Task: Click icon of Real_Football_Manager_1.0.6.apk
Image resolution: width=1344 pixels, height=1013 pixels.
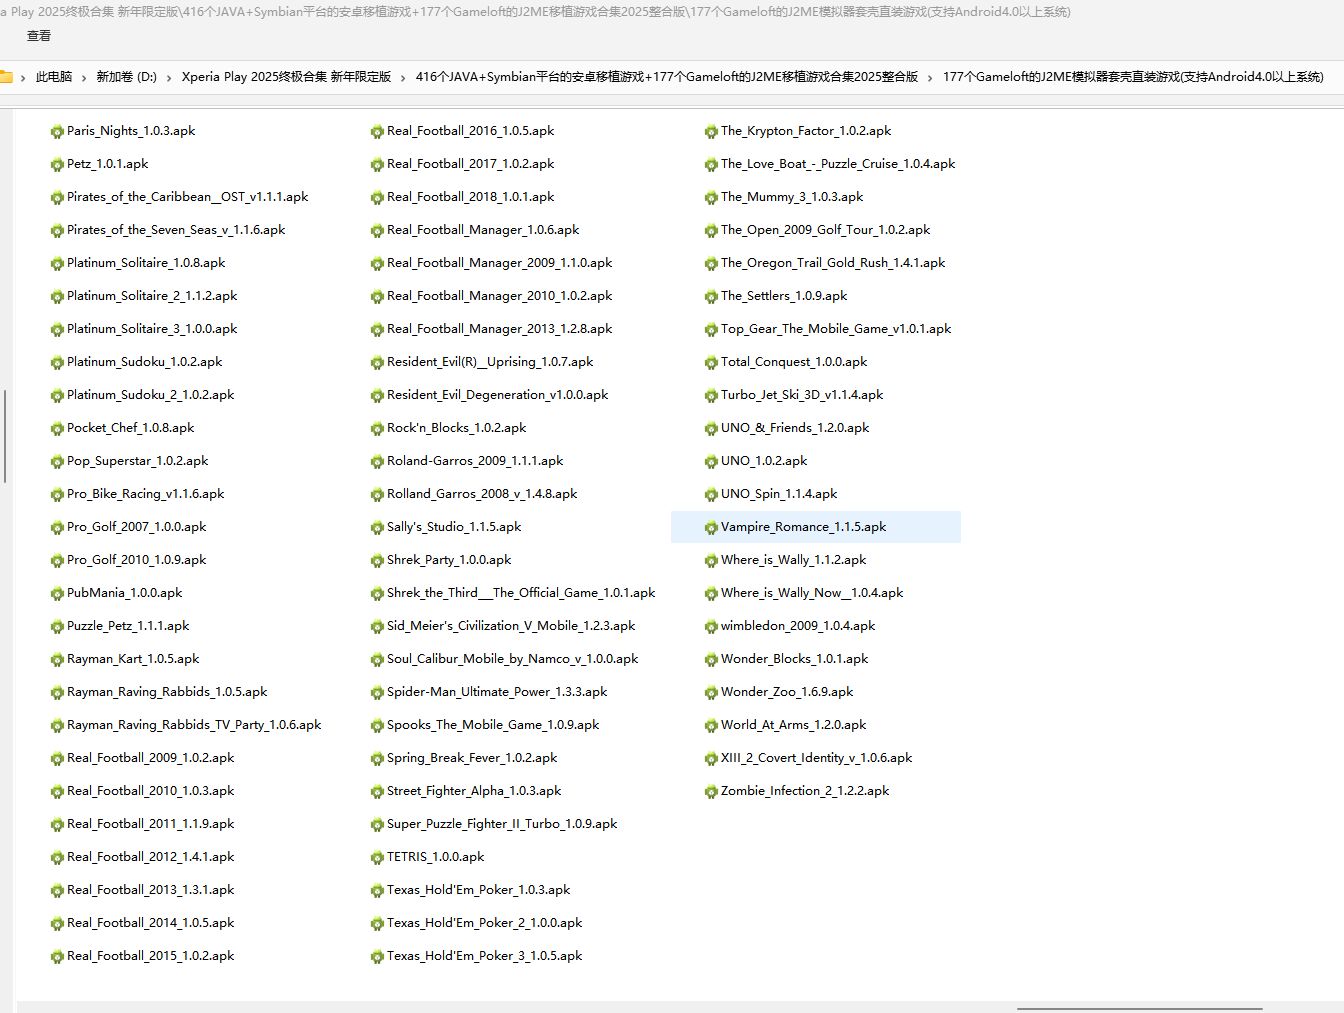Action: (x=377, y=230)
